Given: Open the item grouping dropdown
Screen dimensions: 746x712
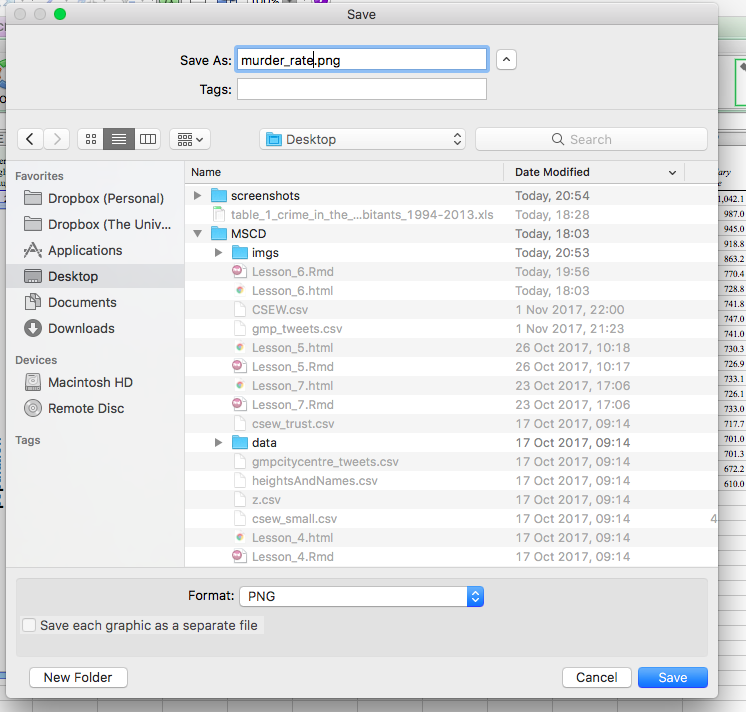Looking at the screenshot, I should click(189, 139).
